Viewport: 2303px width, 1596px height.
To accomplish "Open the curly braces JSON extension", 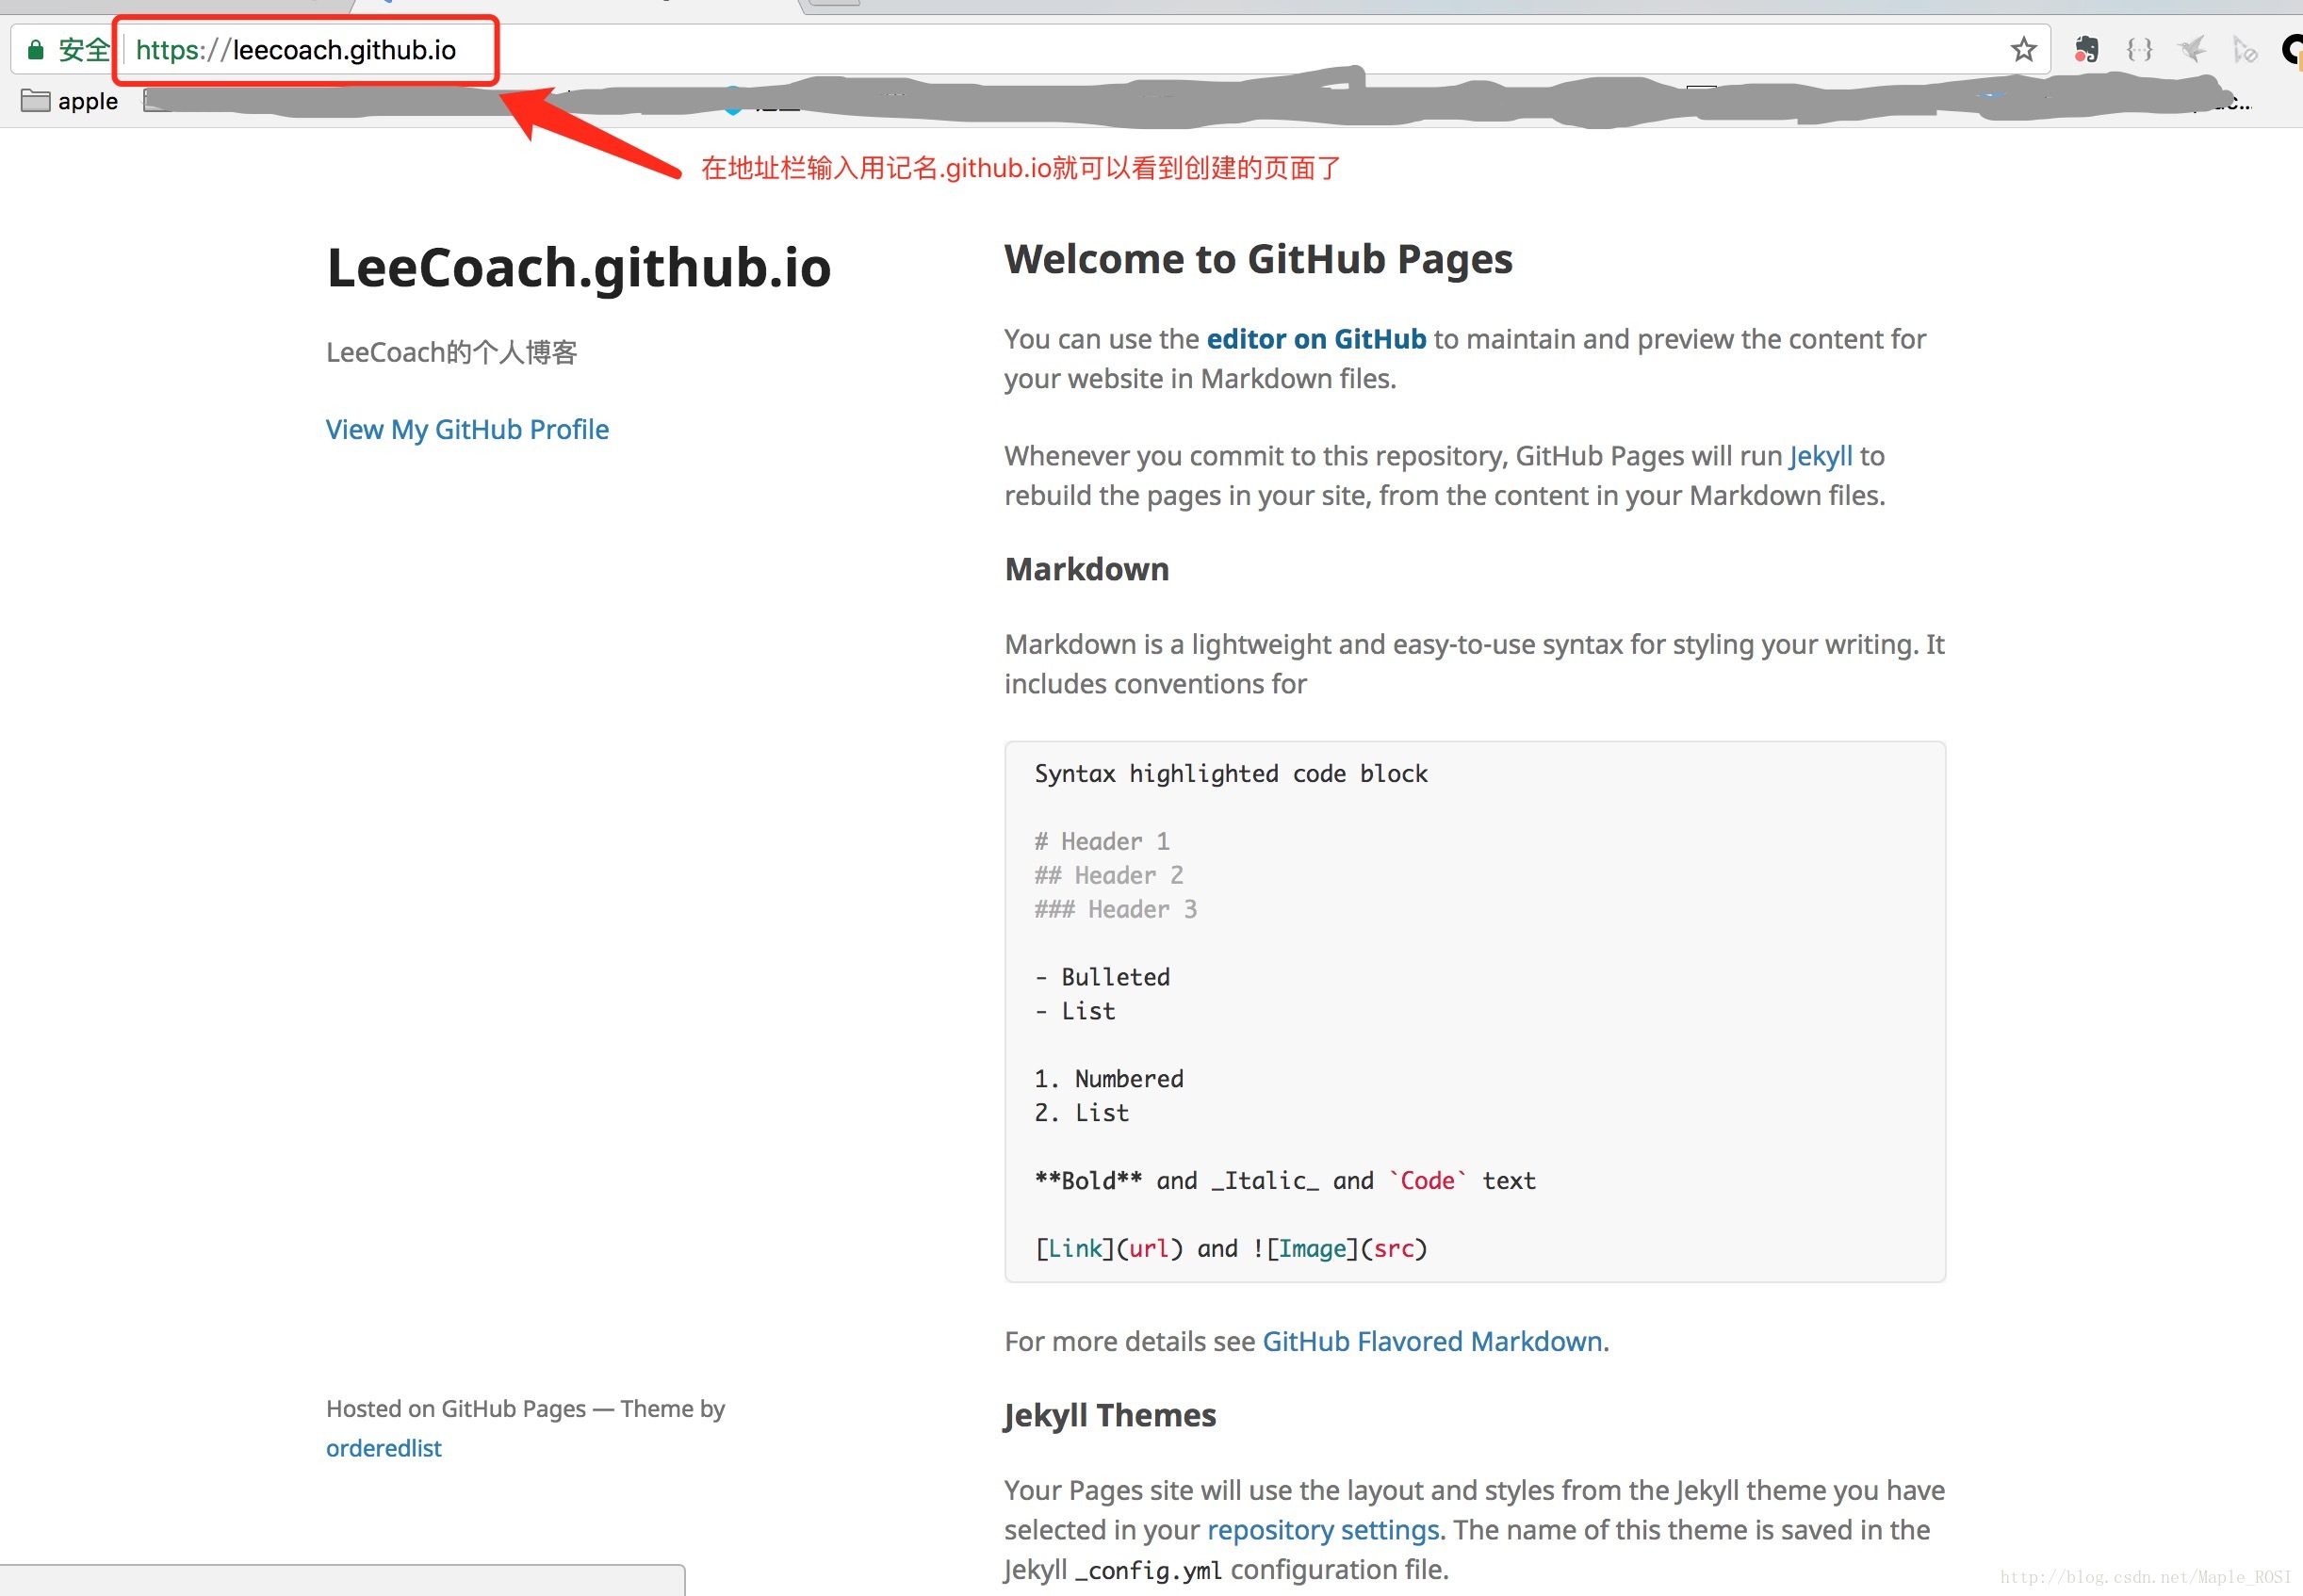I will [2139, 50].
